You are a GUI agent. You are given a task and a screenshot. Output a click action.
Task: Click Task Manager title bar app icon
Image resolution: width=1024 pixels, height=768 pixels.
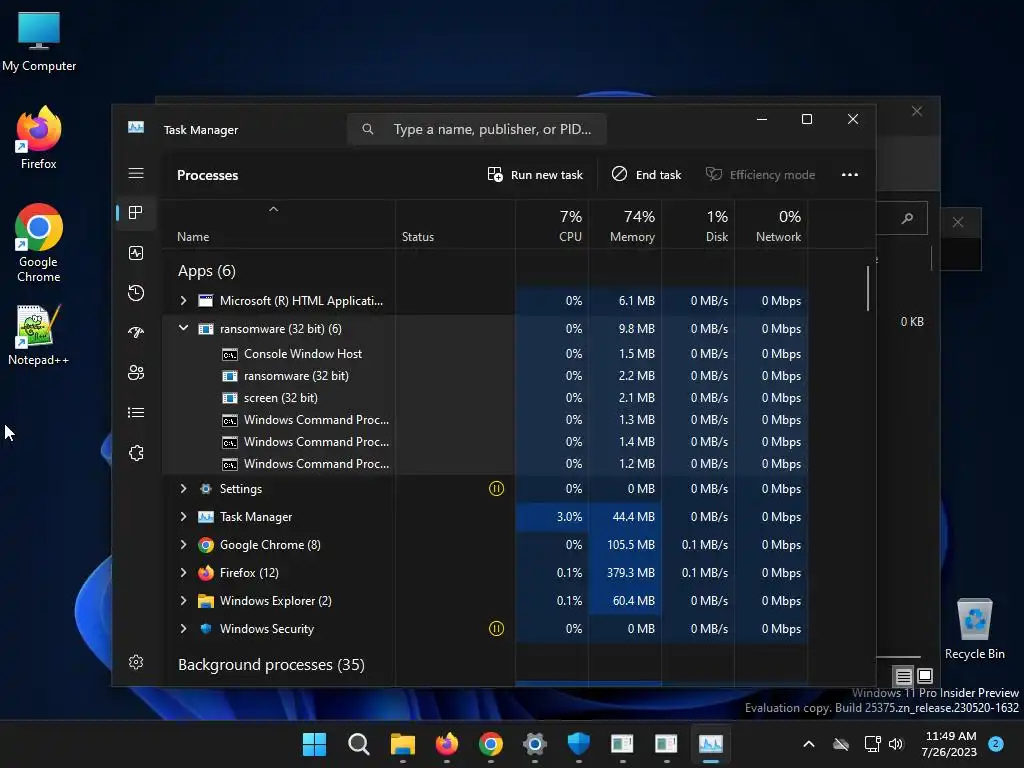tap(136, 127)
